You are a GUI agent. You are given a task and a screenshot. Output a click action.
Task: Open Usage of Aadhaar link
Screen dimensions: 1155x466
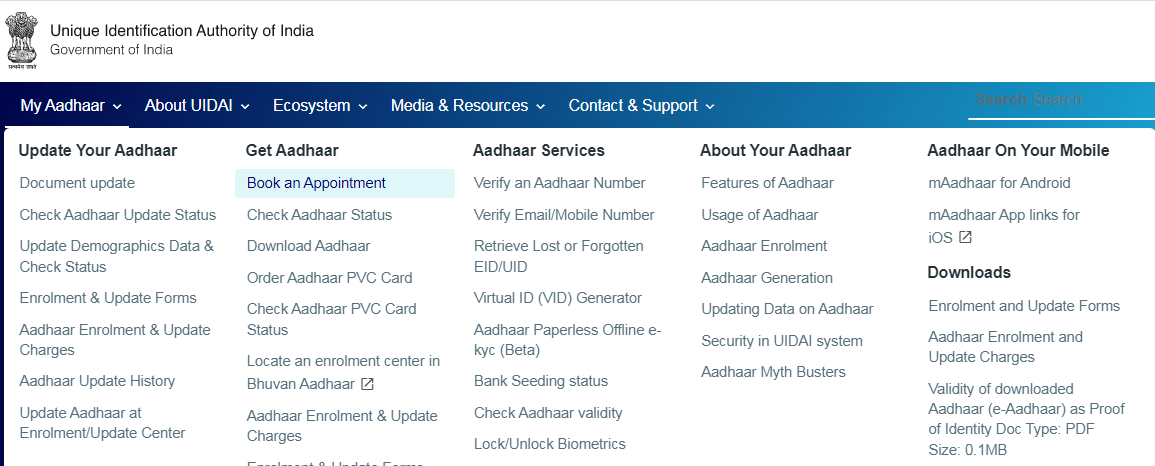coord(759,215)
